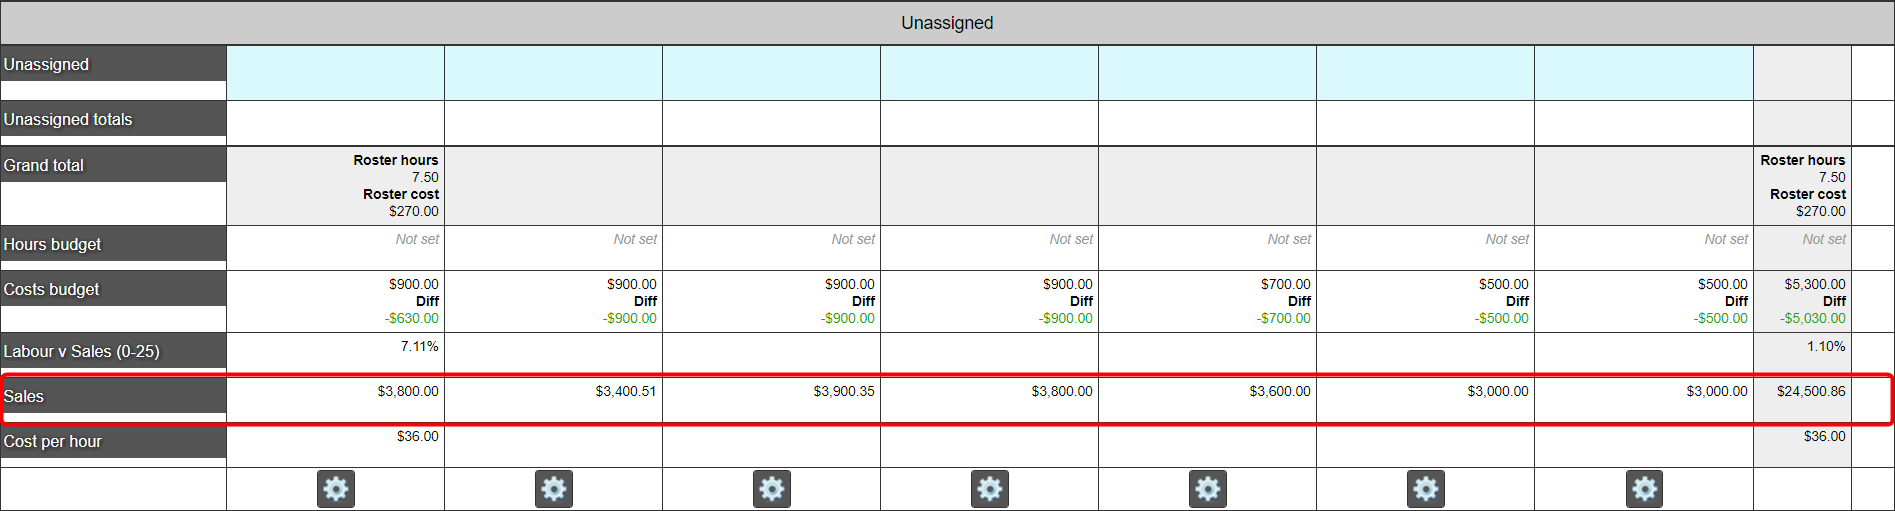The width and height of the screenshot is (1895, 511).
Task: Open the third column's gear settings icon
Action: tap(772, 489)
